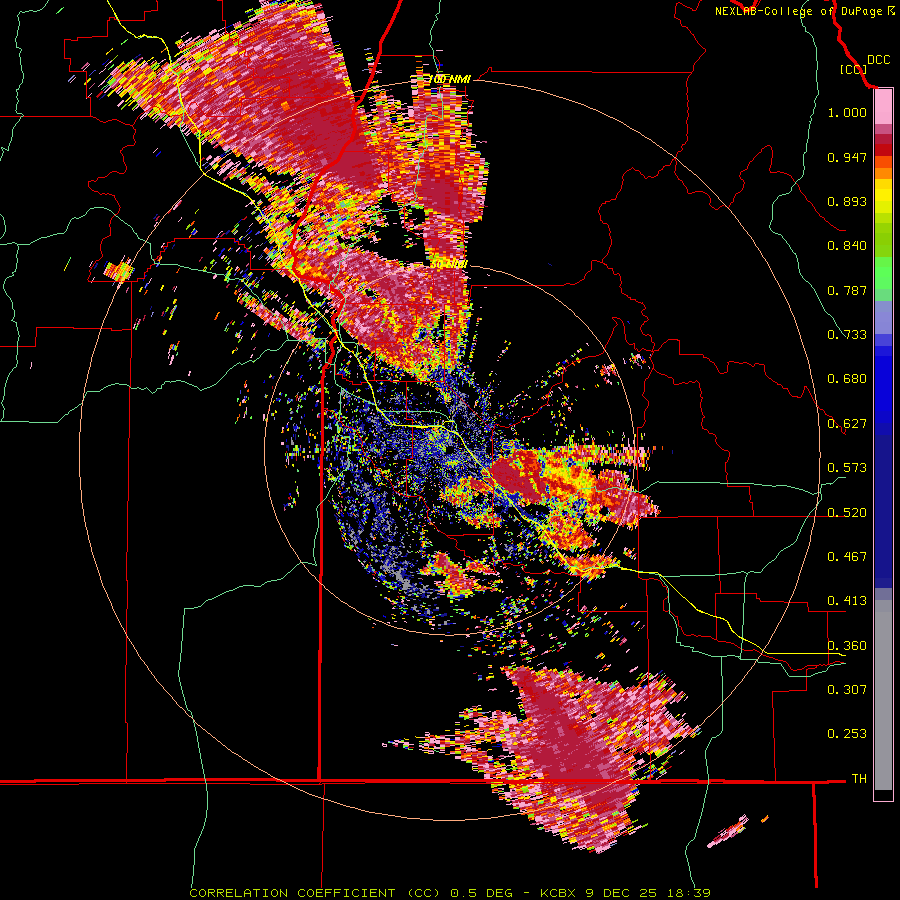
Task: Click the 100 NMI range ring label
Action: (449, 79)
